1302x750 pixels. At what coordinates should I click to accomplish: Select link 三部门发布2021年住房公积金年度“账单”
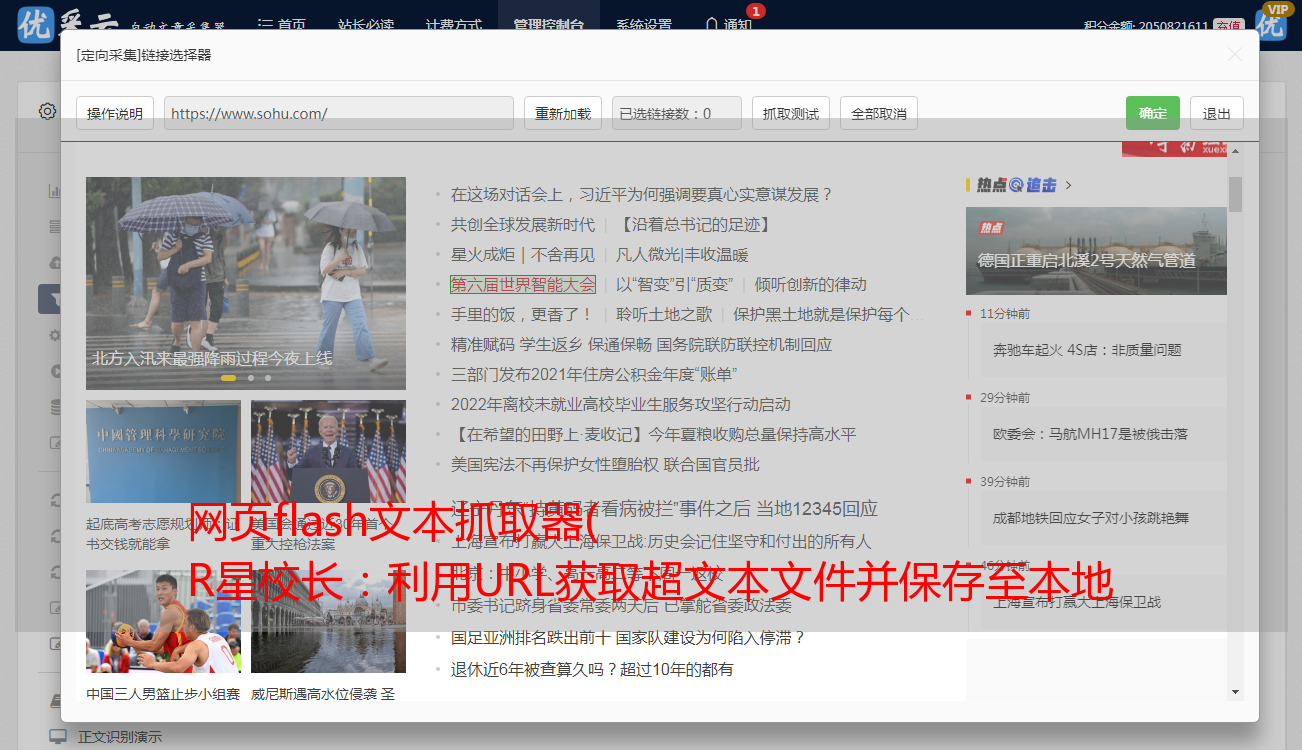tap(593, 374)
